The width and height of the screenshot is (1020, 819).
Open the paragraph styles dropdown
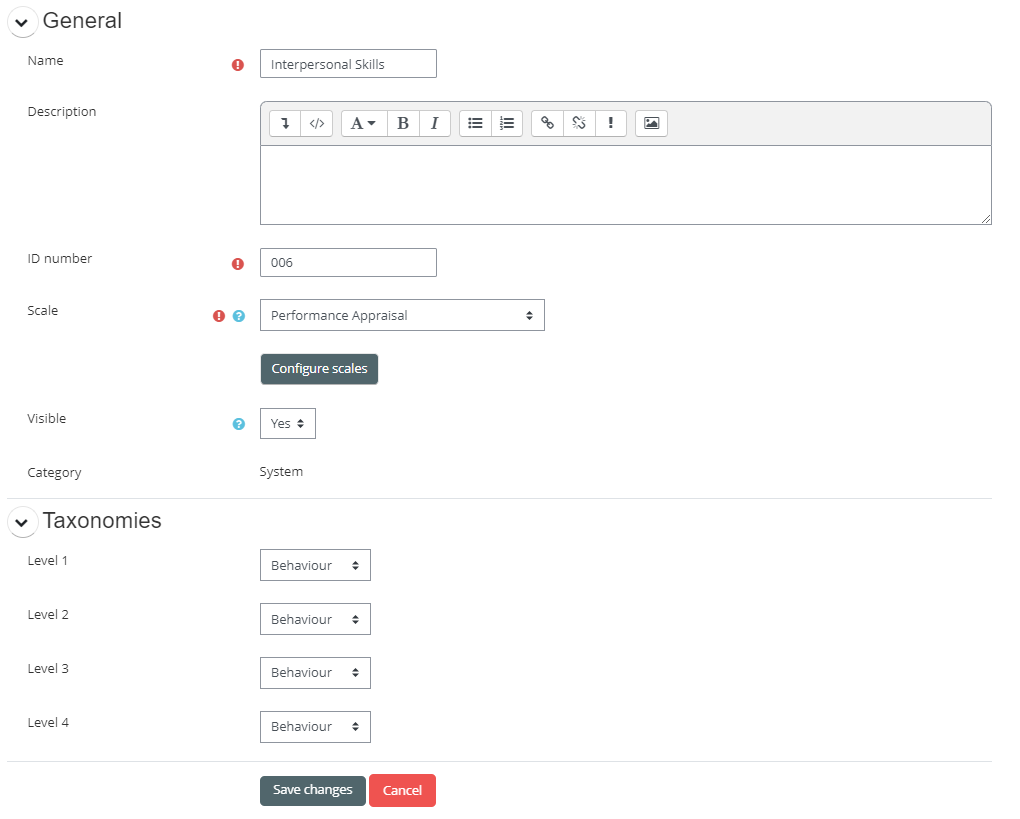pyautogui.click(x=364, y=123)
